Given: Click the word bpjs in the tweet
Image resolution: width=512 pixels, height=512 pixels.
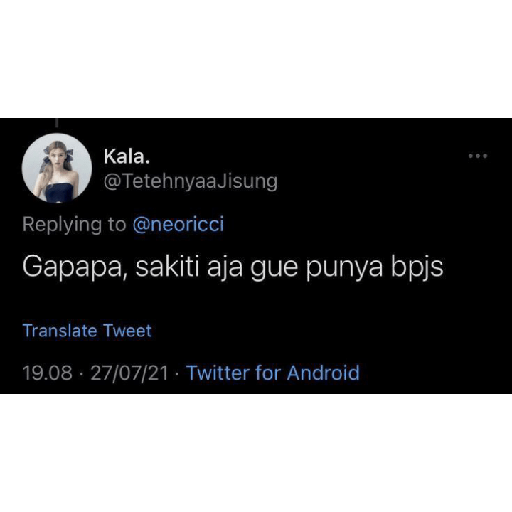Looking at the screenshot, I should click(x=417, y=267).
